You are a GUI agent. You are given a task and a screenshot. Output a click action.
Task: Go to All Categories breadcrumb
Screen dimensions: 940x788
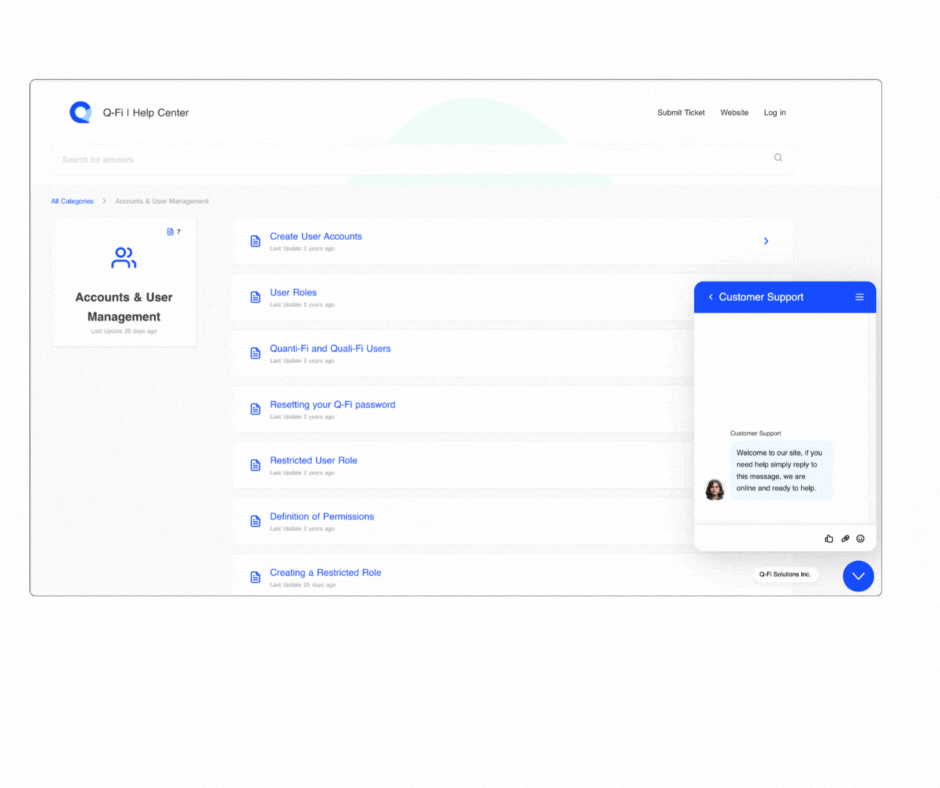click(72, 201)
